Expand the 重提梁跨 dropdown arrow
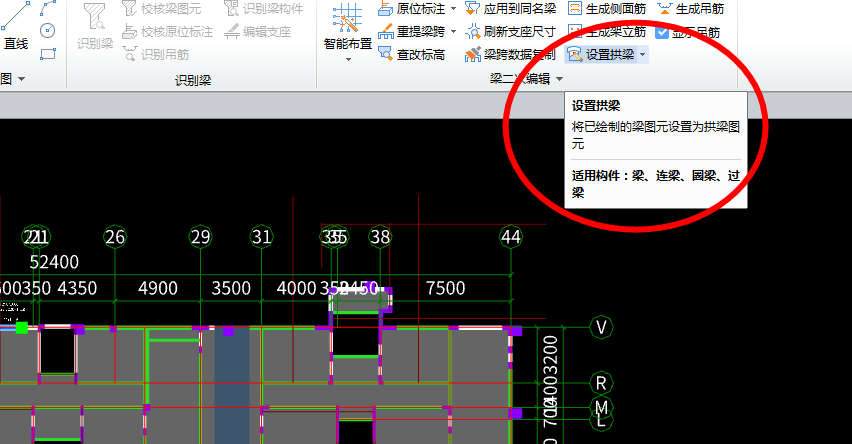The height and width of the screenshot is (444, 852). point(454,32)
